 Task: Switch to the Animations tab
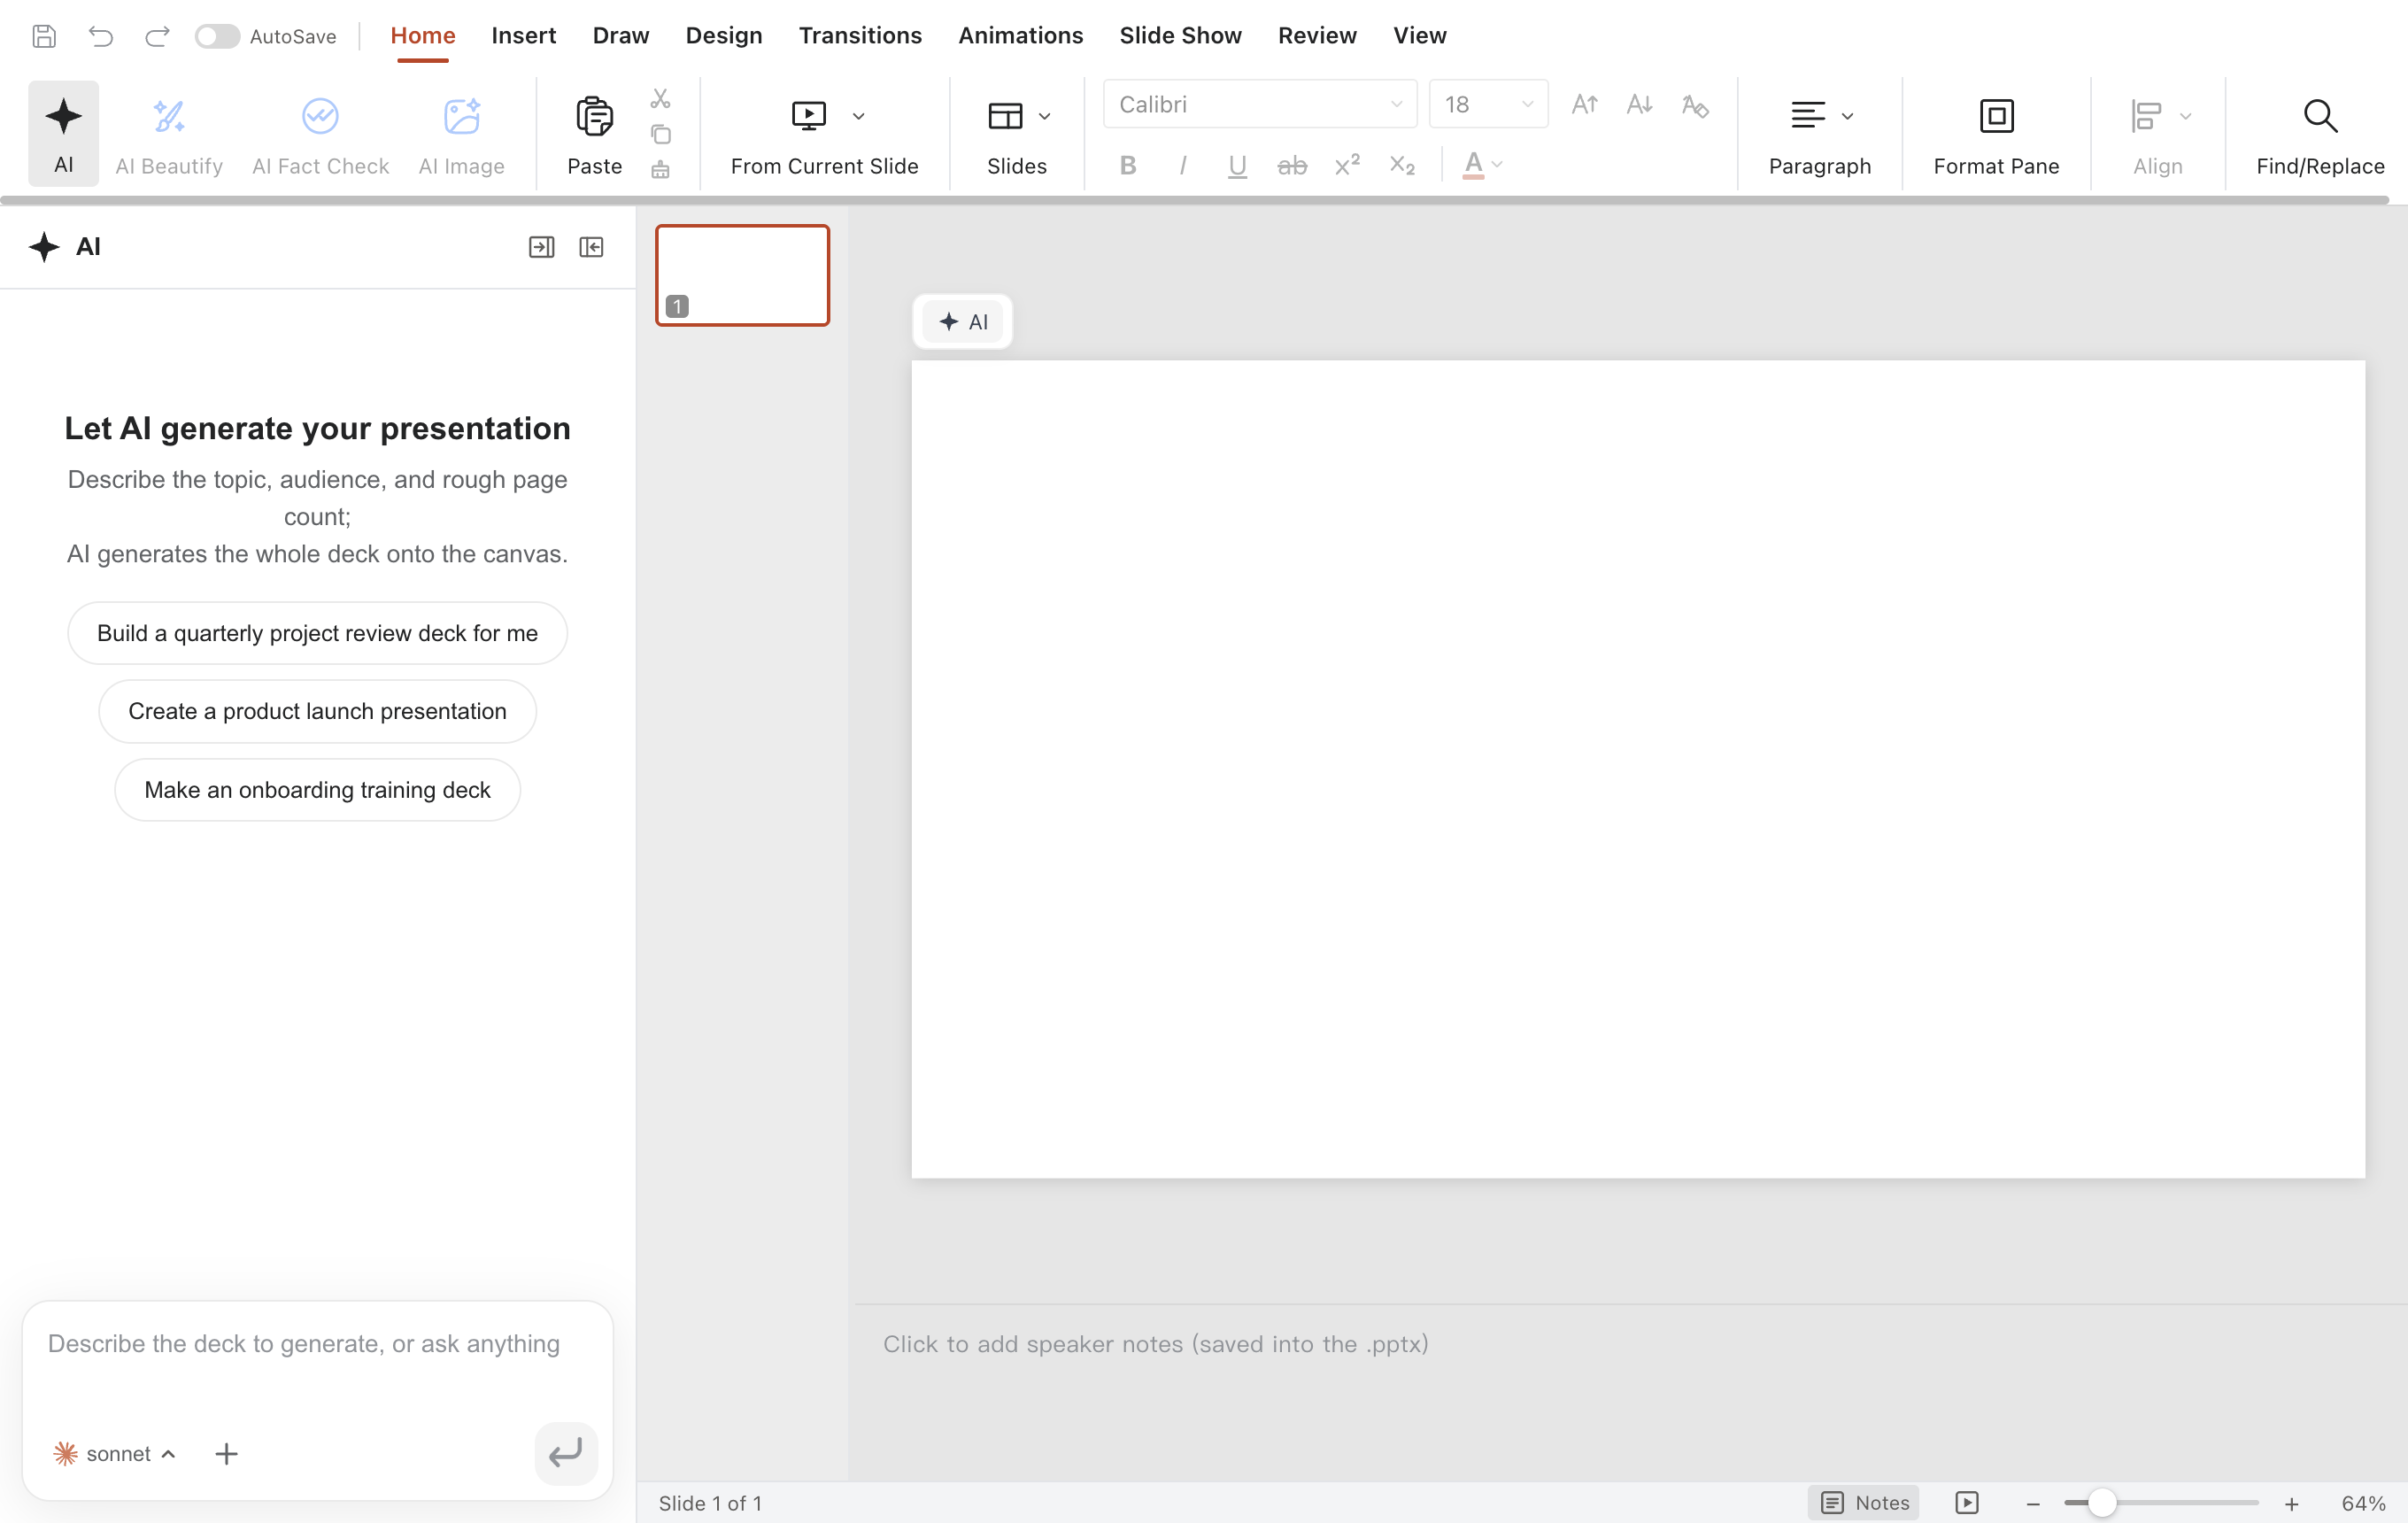click(1020, 36)
